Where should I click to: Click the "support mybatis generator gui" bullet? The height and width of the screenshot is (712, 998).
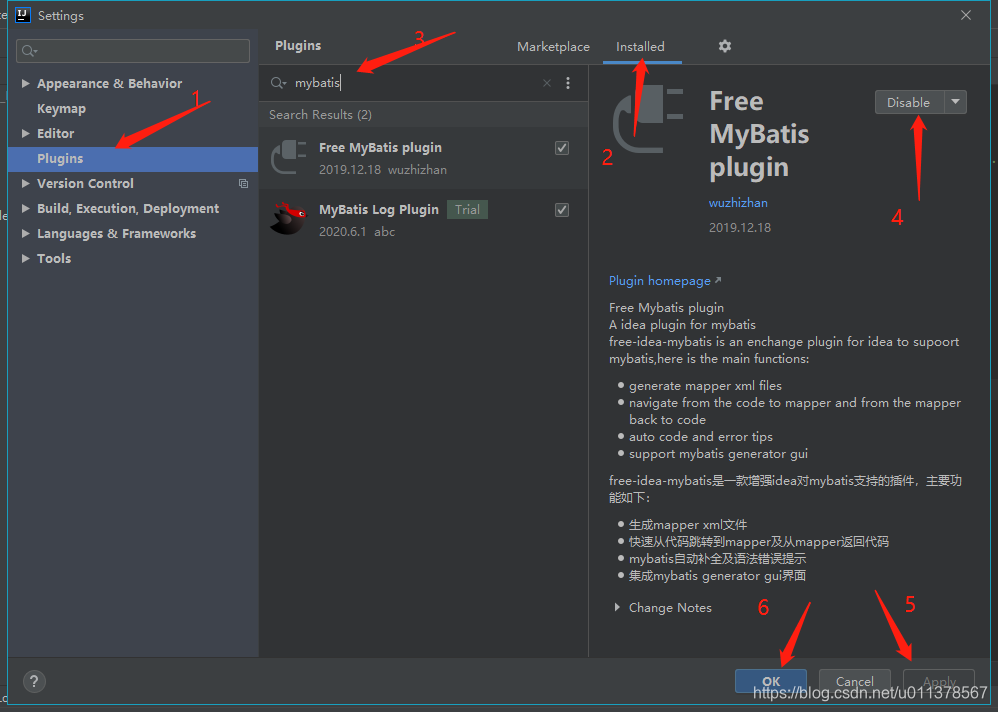(719, 454)
